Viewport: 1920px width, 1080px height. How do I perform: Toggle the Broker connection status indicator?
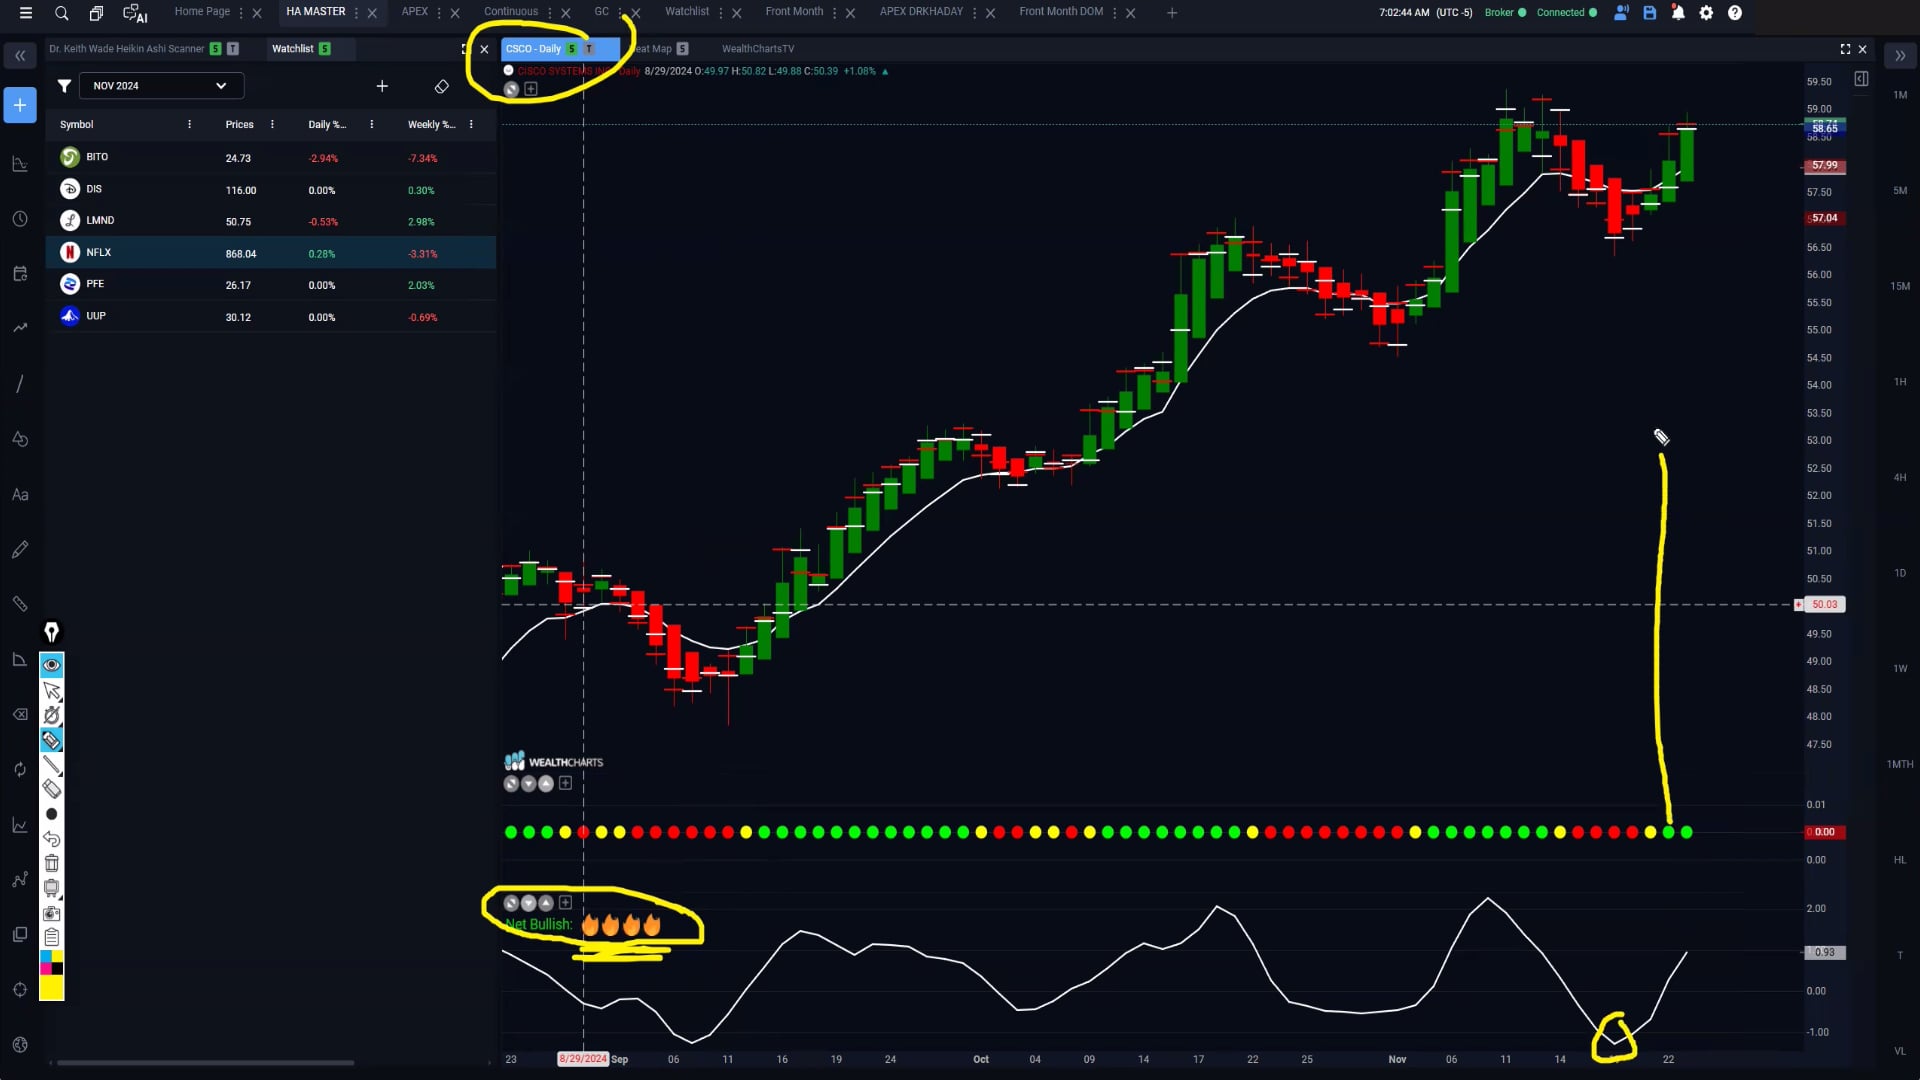coord(1505,13)
